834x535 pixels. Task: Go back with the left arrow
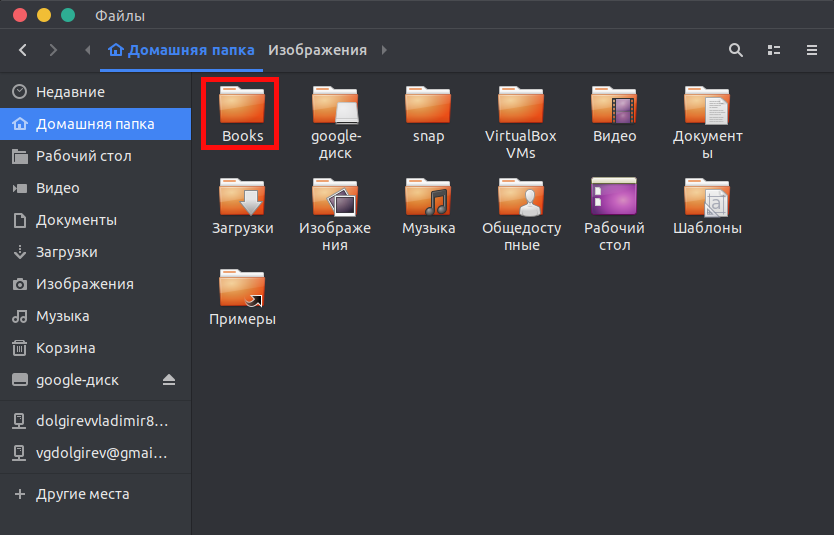pyautogui.click(x=22, y=50)
